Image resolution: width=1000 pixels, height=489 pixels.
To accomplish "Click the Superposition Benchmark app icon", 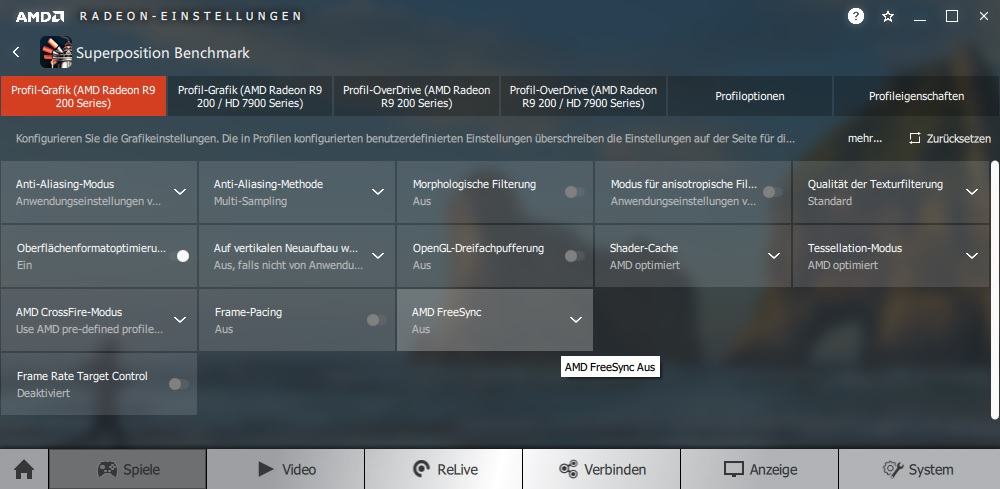I will pos(55,52).
